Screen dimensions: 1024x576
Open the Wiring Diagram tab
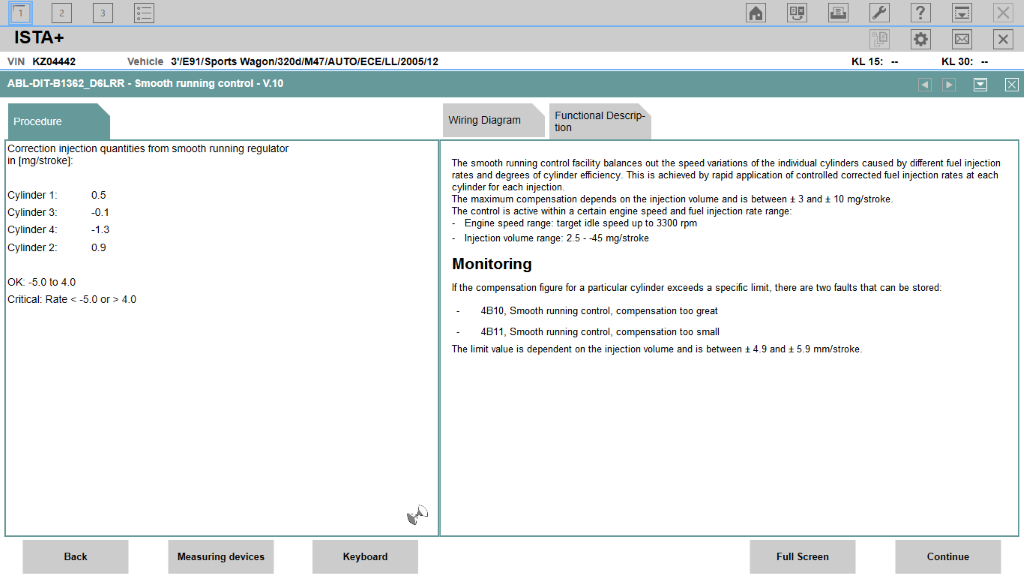point(485,121)
